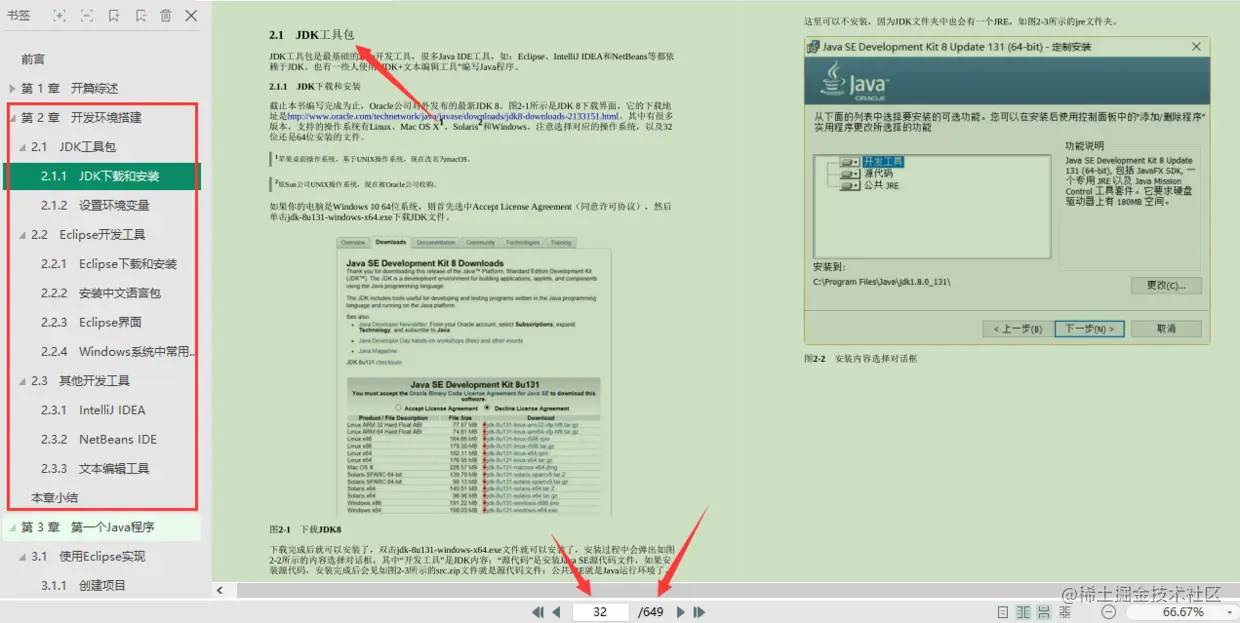
Task: Click the /649 total pages label
Action: point(651,612)
